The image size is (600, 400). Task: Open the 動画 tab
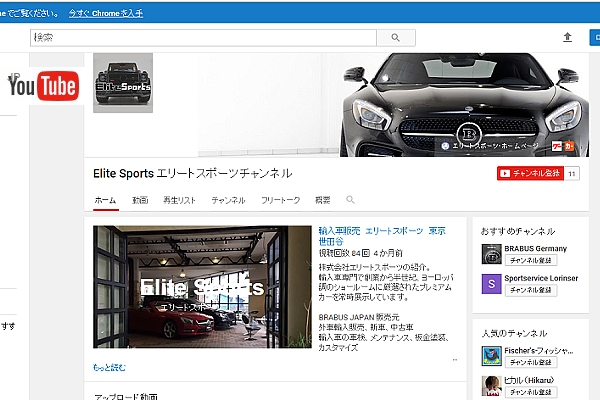(x=140, y=200)
